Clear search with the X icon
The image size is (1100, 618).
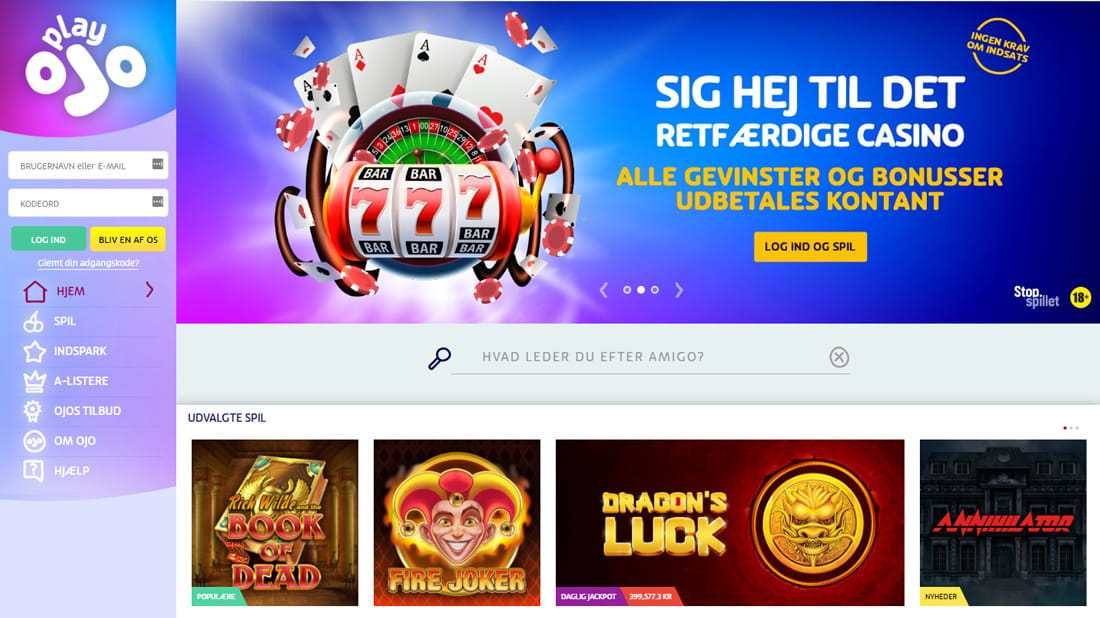point(839,357)
